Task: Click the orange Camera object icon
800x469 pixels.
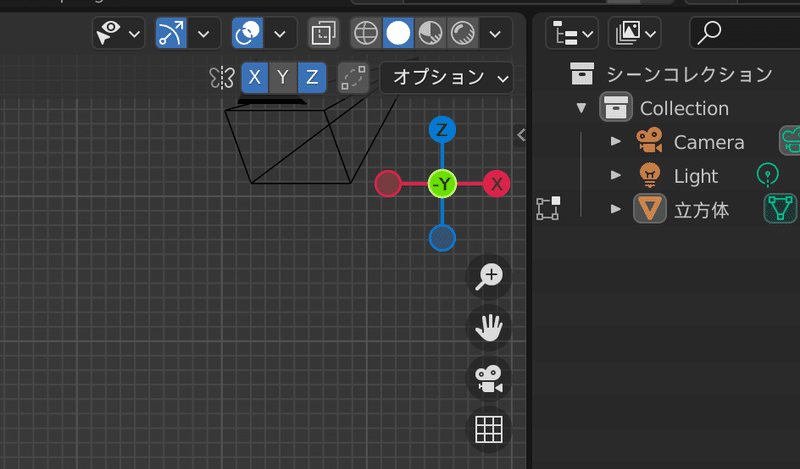Action: coord(649,140)
